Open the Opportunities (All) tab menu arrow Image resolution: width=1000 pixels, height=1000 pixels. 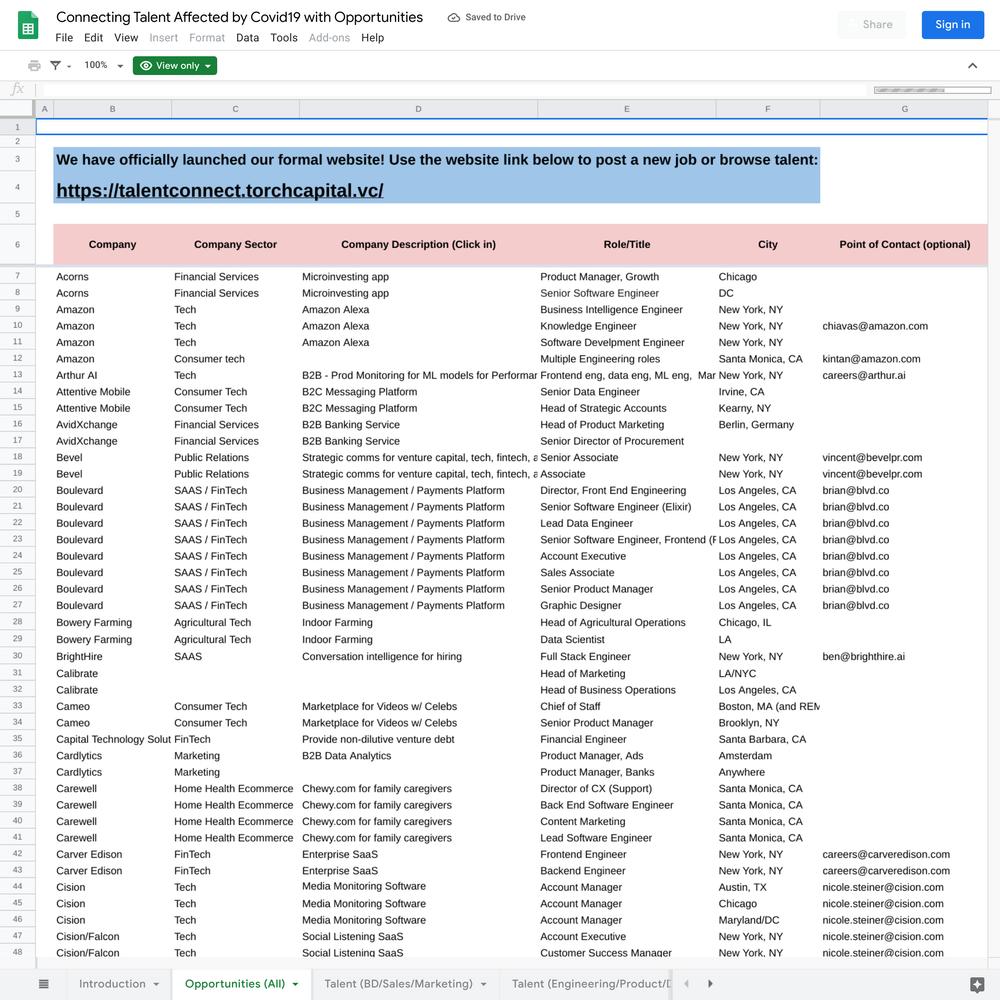[x=295, y=984]
